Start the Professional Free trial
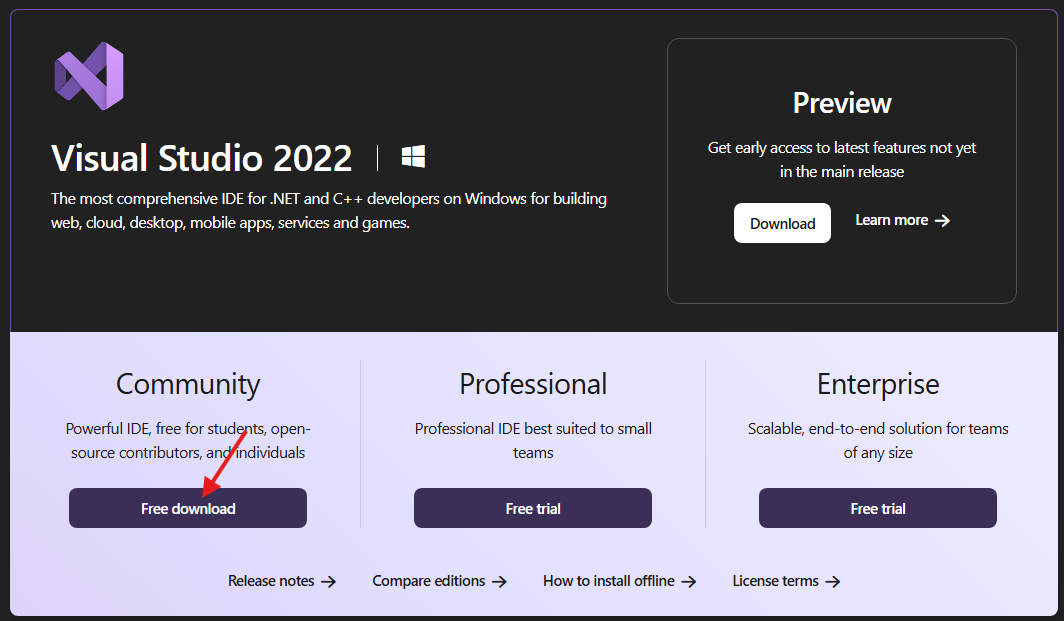The height and width of the screenshot is (621, 1064). coord(533,508)
